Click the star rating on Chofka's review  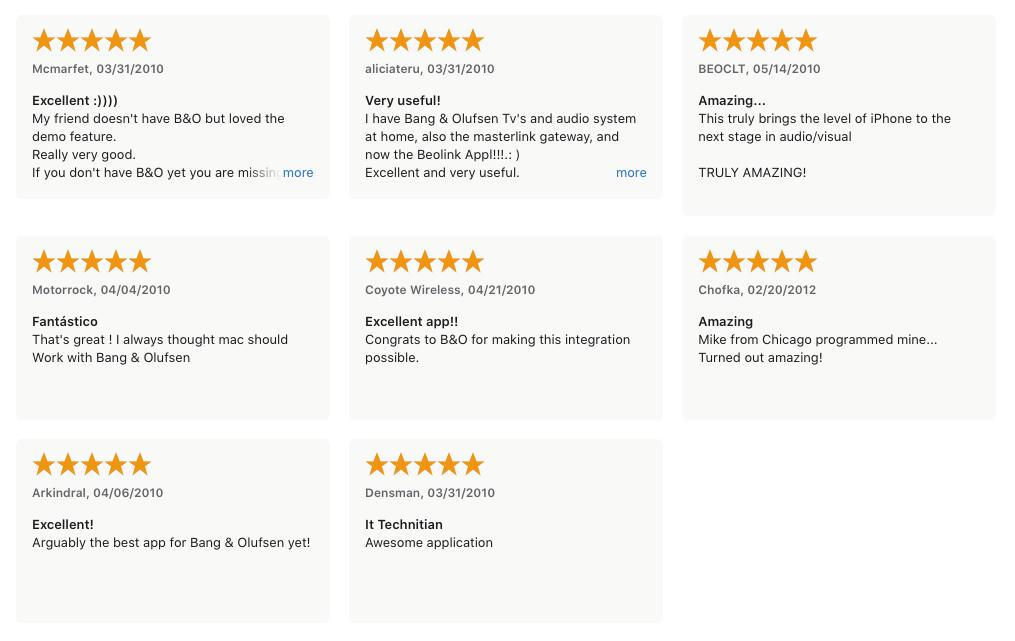[758, 262]
